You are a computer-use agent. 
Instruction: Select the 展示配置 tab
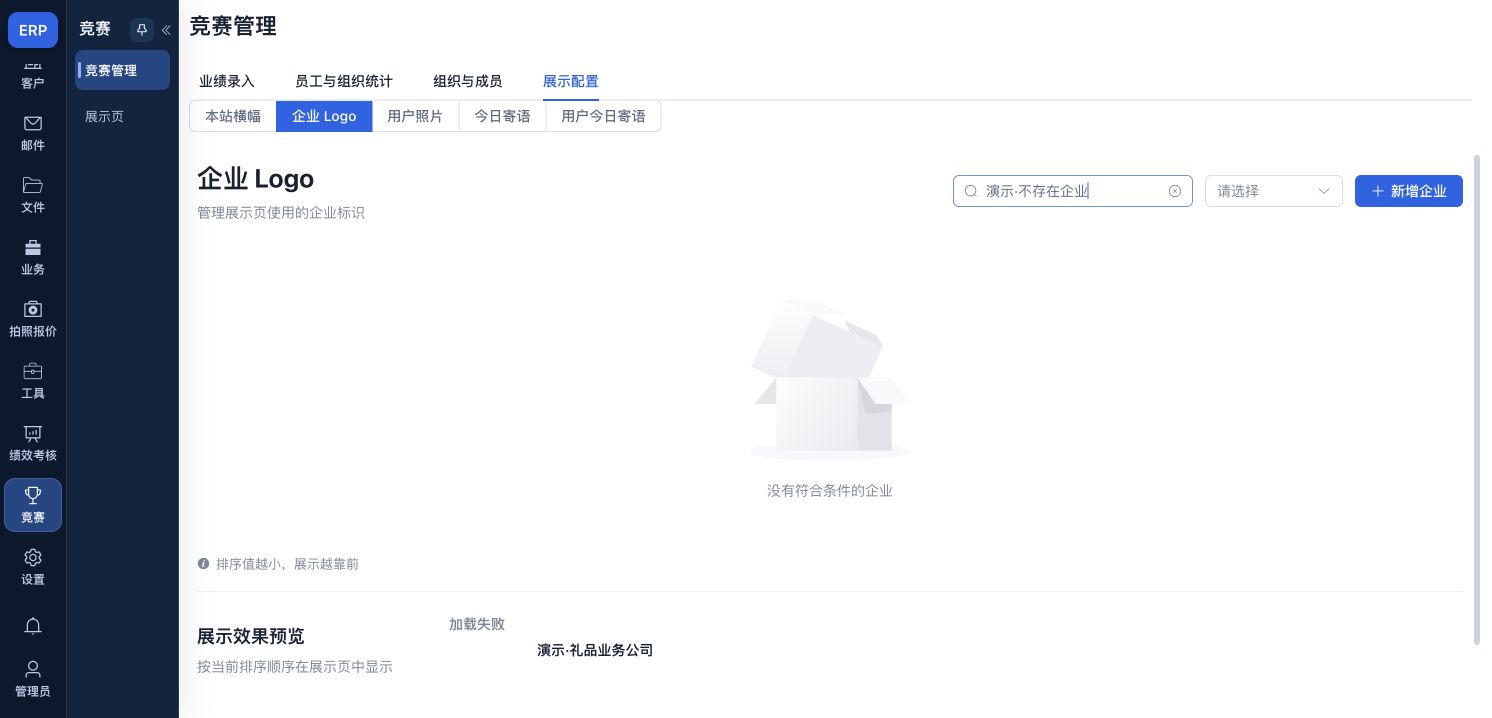[x=571, y=81]
